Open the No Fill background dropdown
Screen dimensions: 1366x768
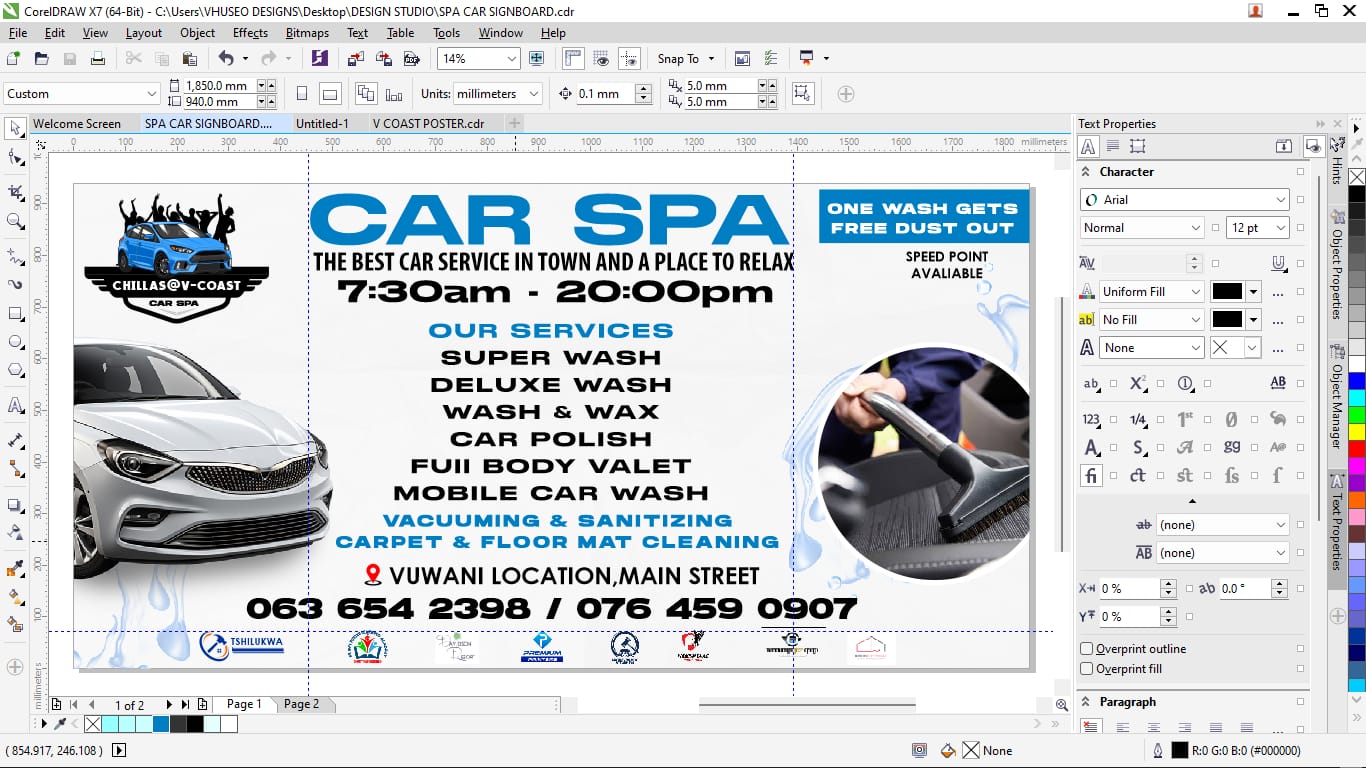[x=1195, y=320]
